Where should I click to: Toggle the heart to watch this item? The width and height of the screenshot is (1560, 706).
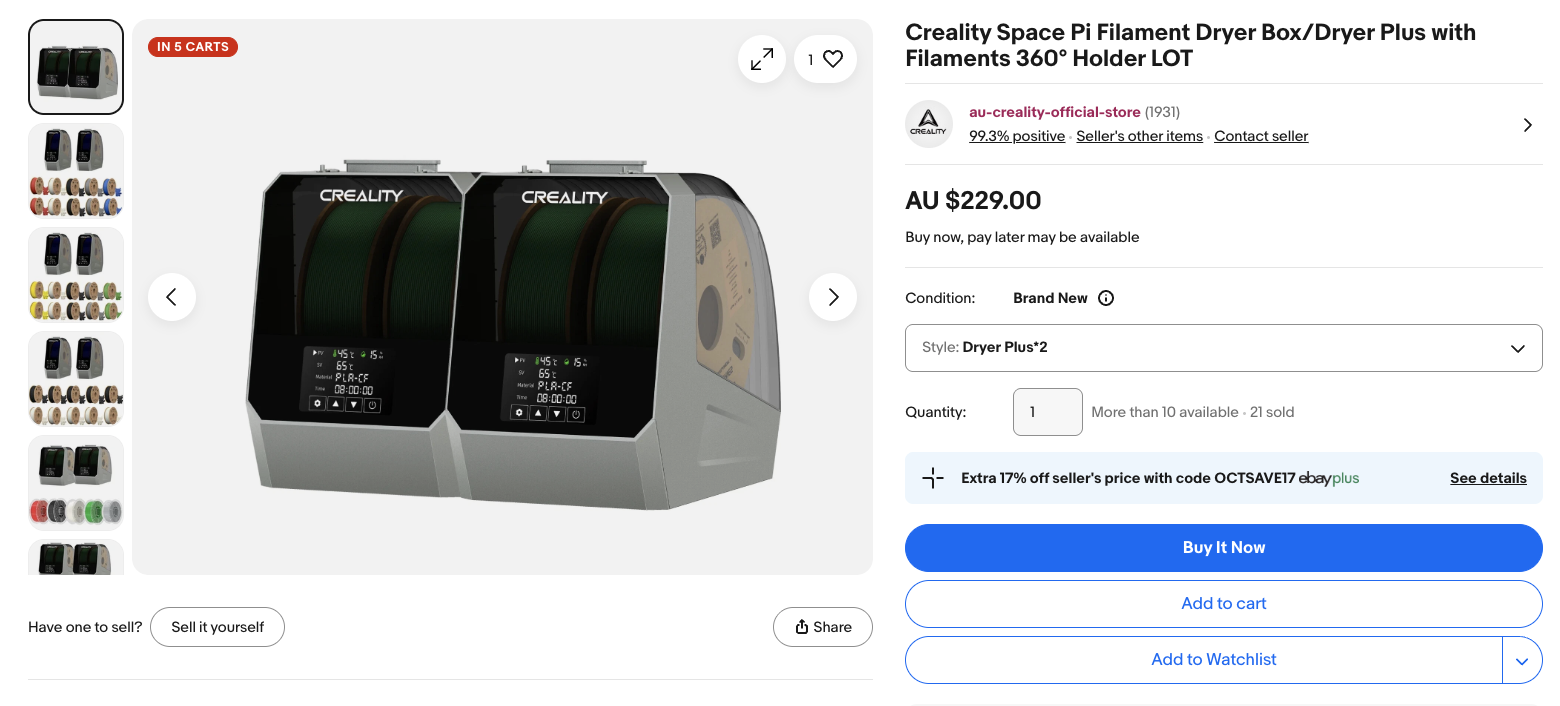(833, 58)
